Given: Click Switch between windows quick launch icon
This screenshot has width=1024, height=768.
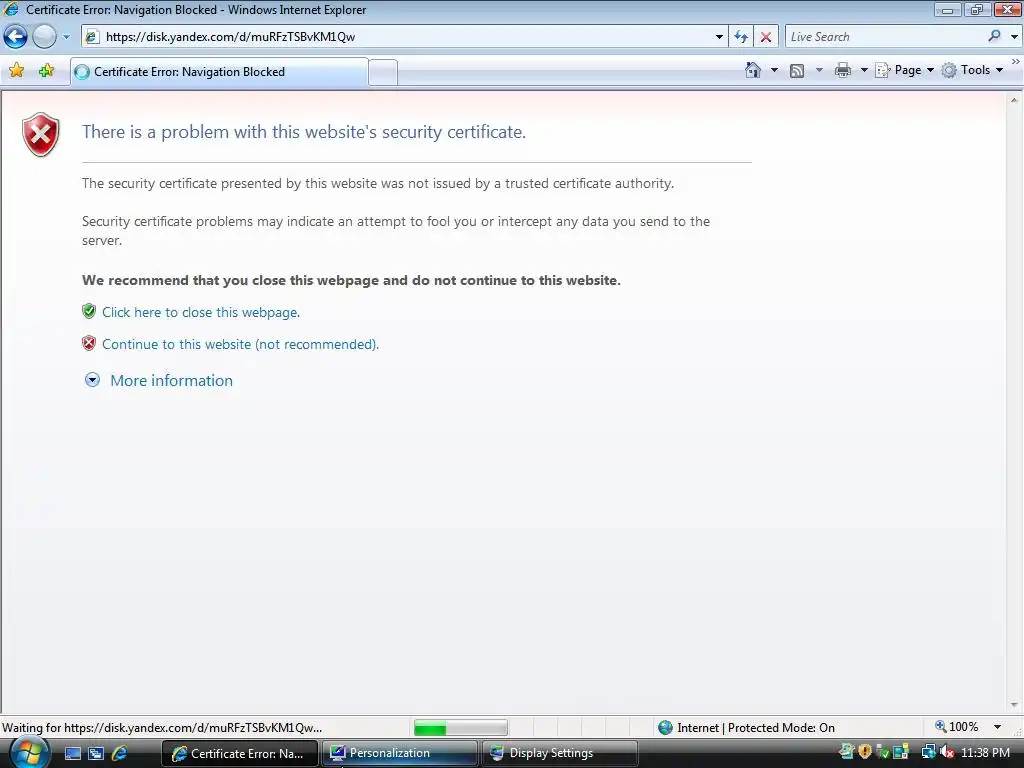Looking at the screenshot, I should [x=96, y=753].
